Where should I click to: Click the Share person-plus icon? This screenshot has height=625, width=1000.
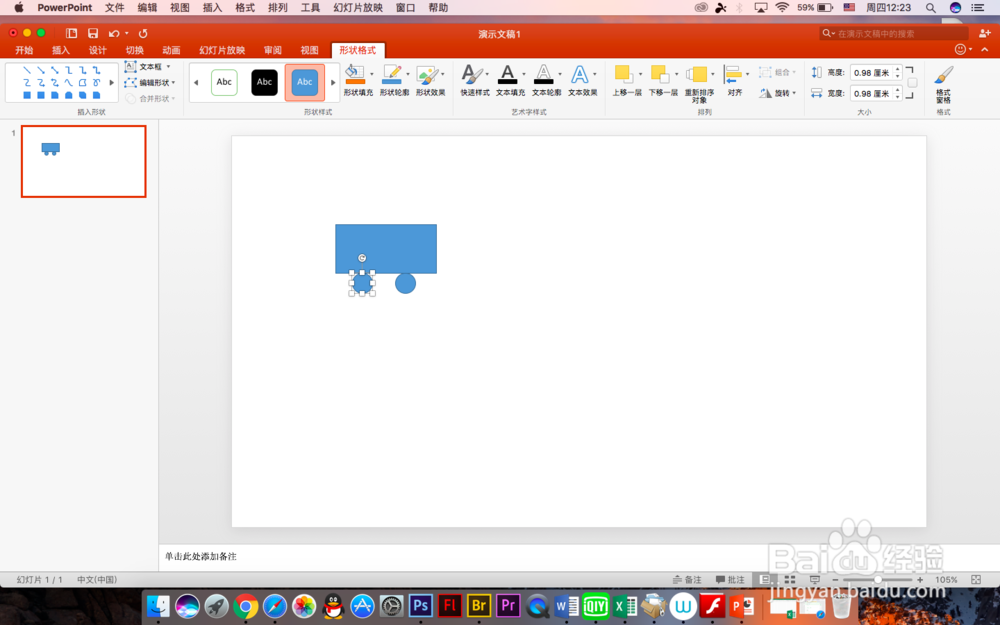[x=984, y=33]
